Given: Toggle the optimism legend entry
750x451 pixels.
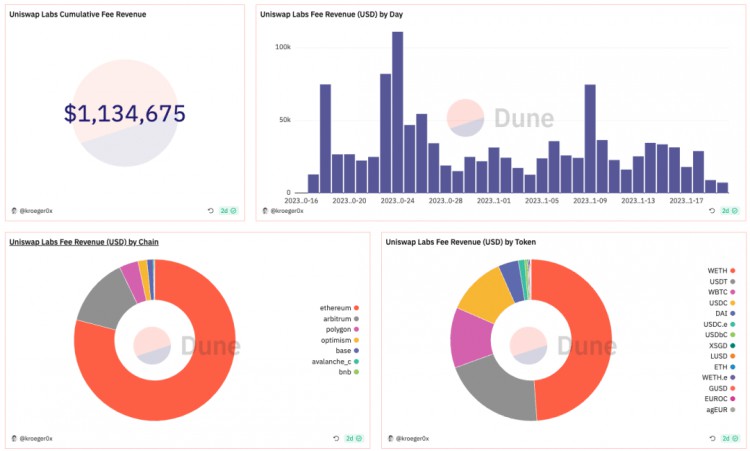Looking at the screenshot, I should (340, 340).
